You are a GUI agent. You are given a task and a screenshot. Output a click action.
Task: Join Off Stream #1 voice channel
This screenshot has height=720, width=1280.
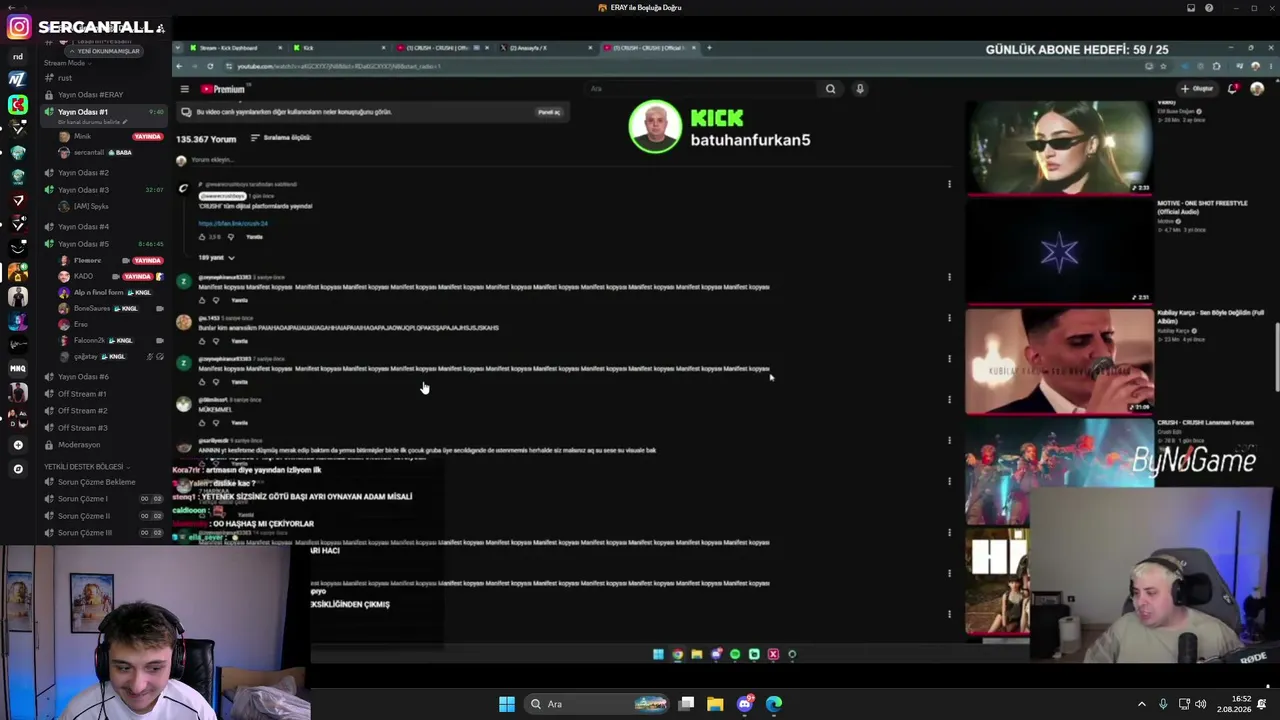point(82,394)
